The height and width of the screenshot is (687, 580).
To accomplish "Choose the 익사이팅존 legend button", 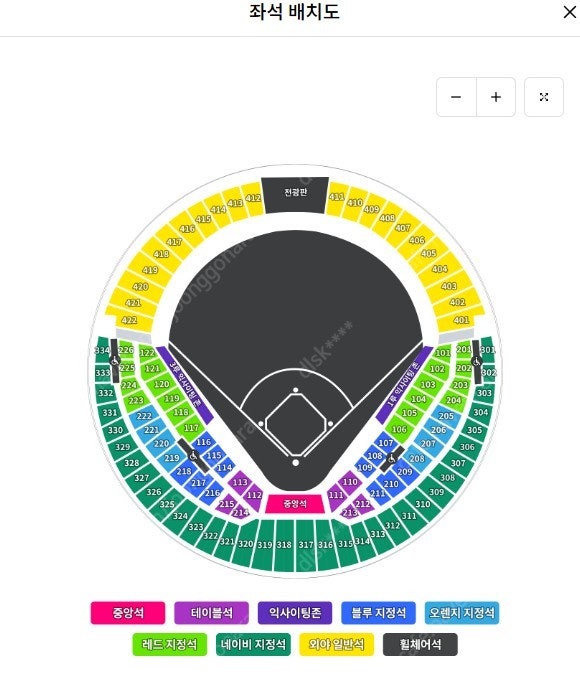I will [295, 613].
